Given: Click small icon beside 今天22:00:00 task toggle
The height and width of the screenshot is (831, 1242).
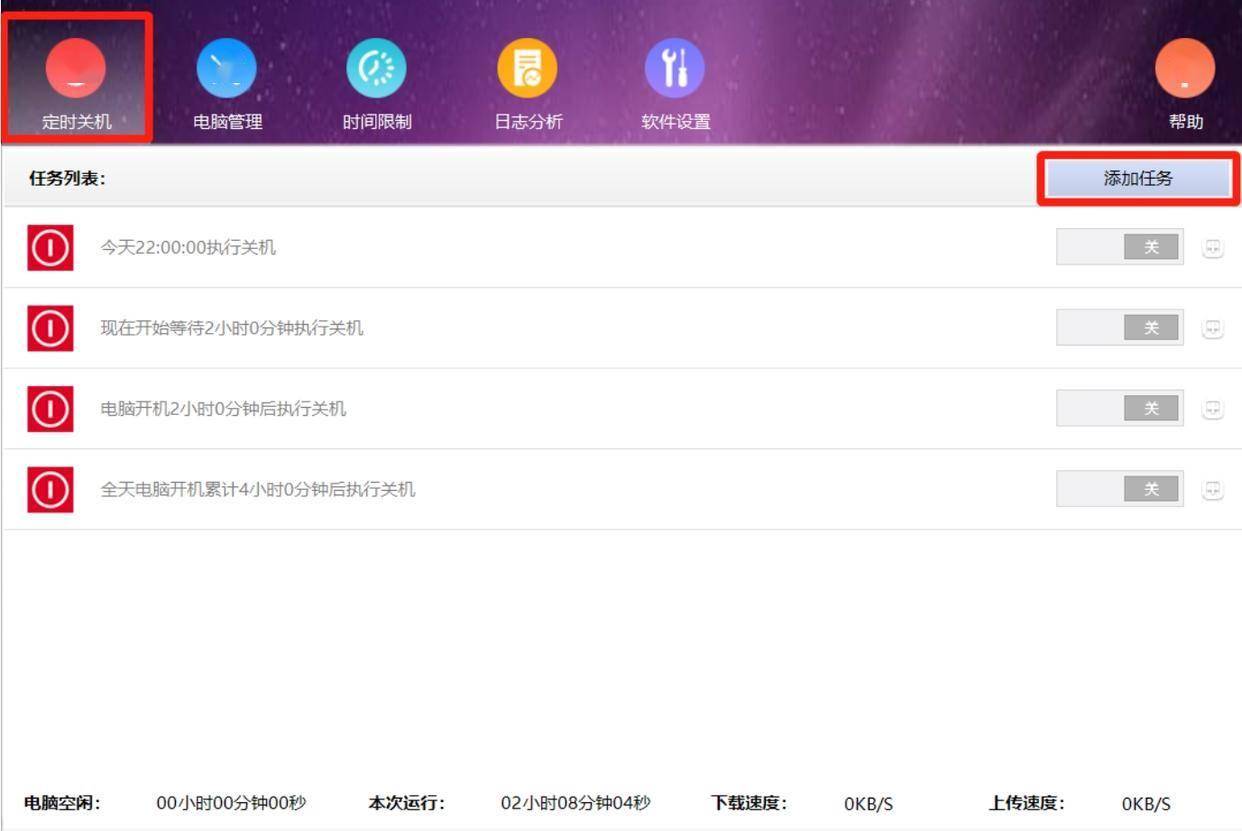Looking at the screenshot, I should [x=1212, y=248].
